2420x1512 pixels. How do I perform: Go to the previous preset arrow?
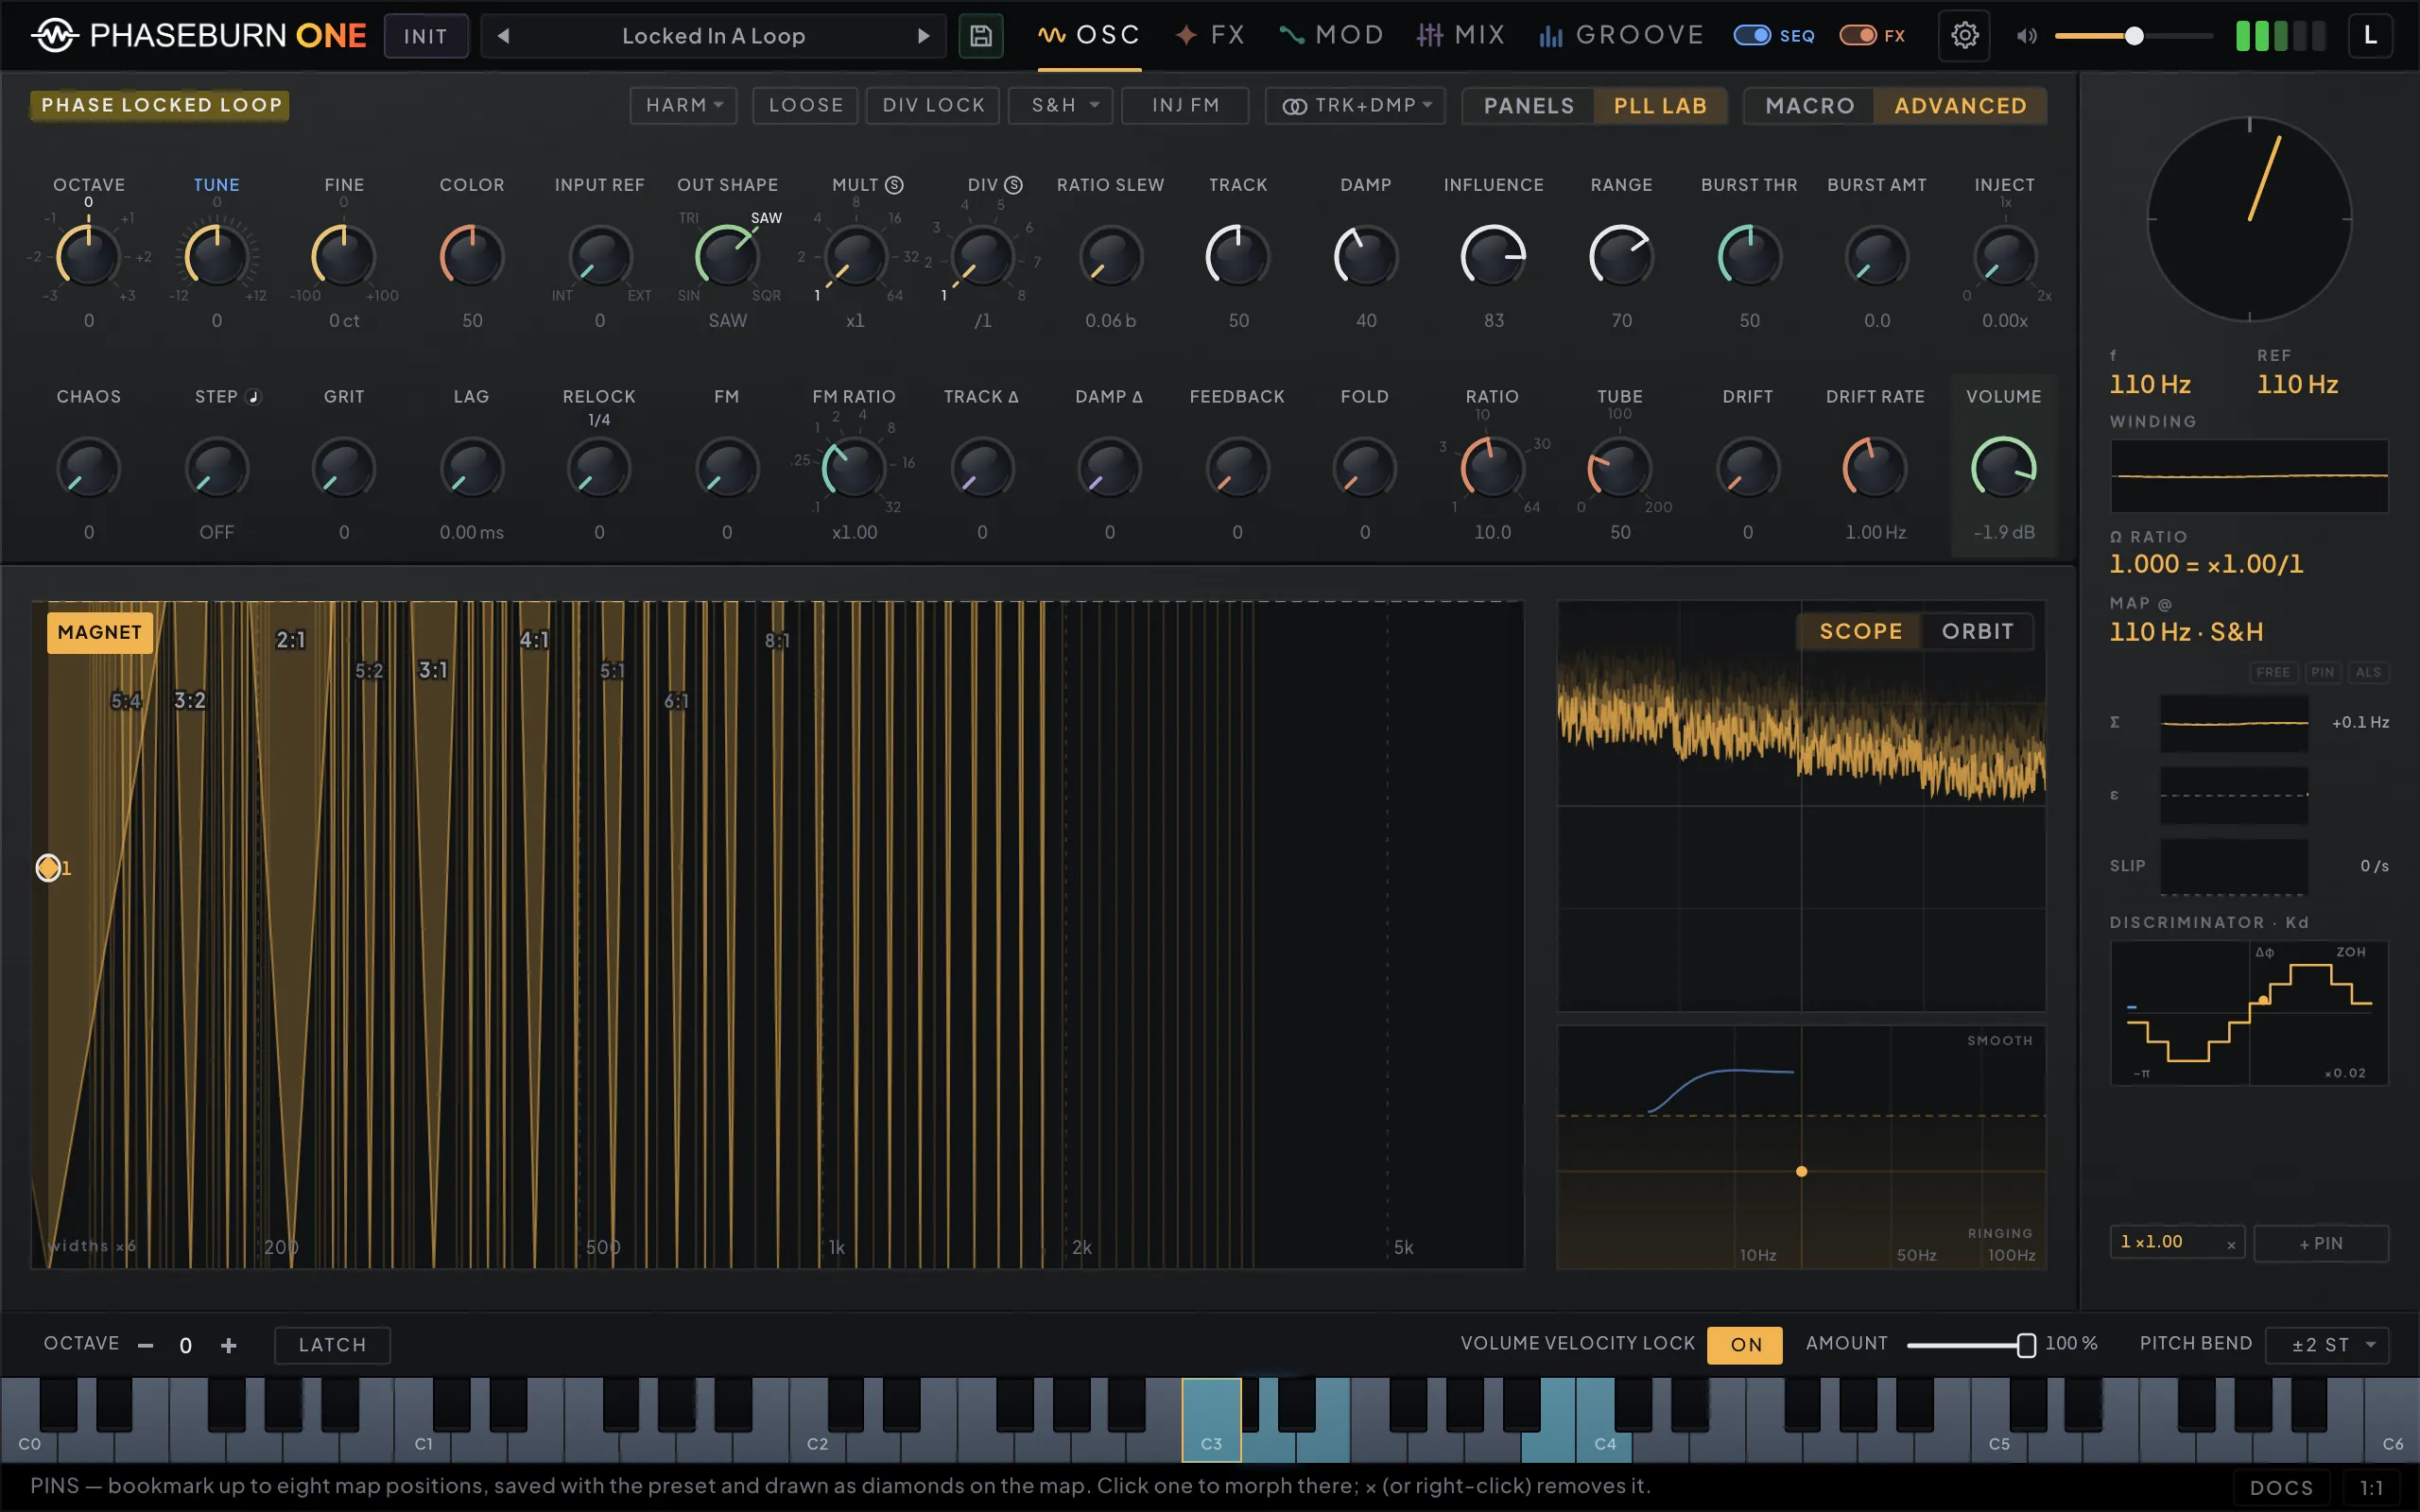pos(504,36)
